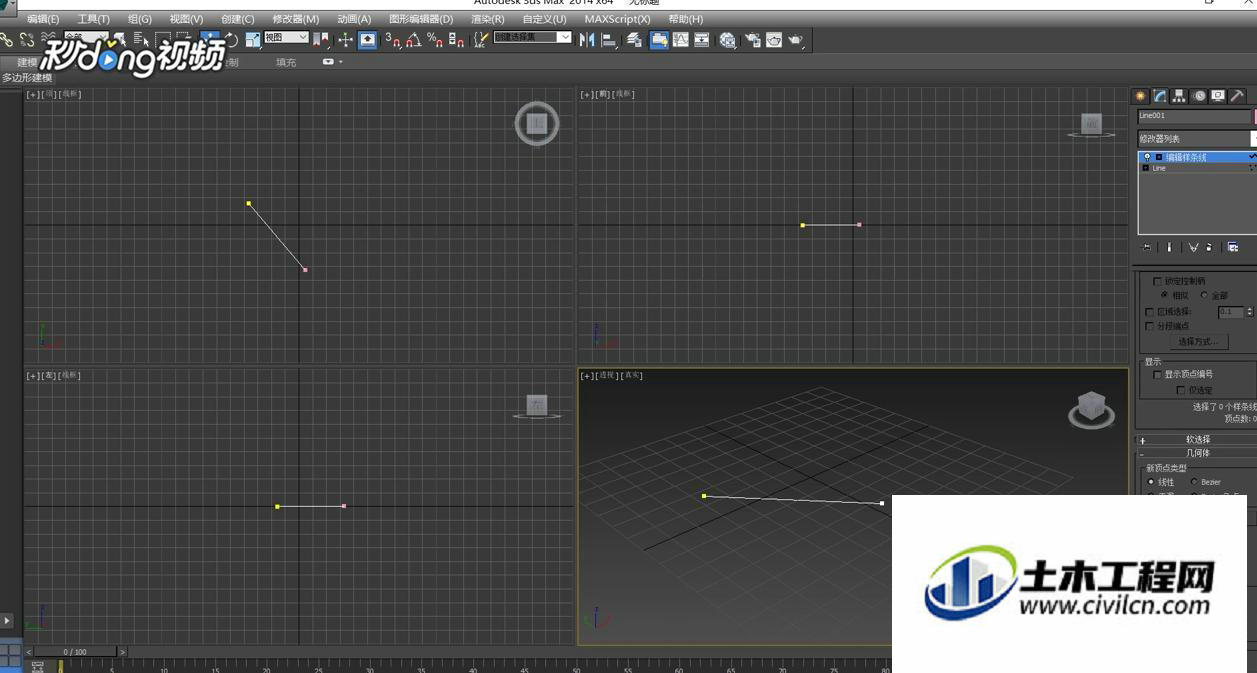Switch to the Hierarchy command panel tab

1179,96
